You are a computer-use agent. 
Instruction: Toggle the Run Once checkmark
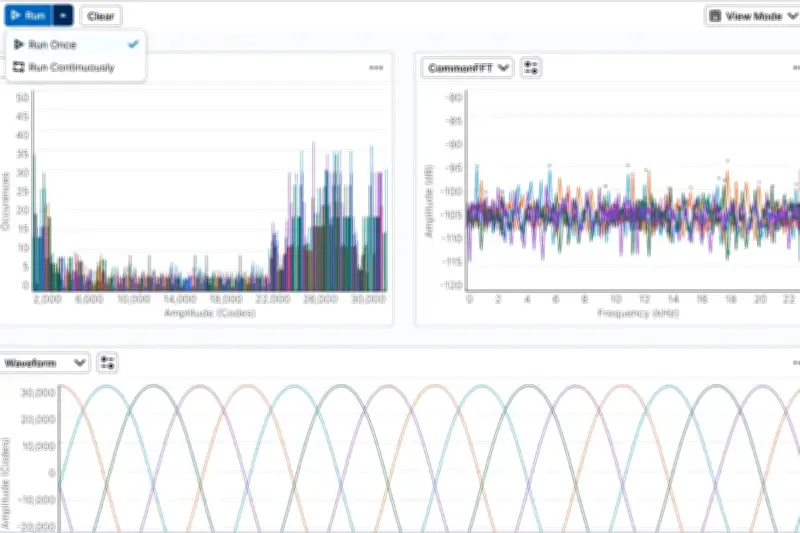tap(133, 44)
